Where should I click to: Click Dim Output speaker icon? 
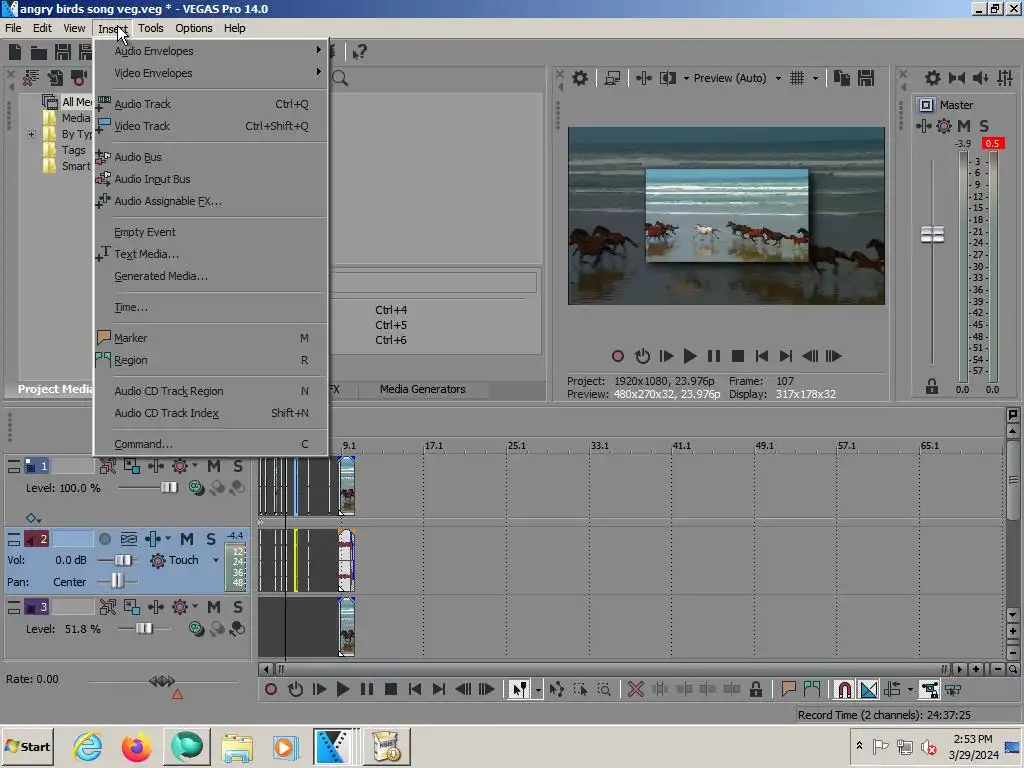pyautogui.click(x=980, y=78)
